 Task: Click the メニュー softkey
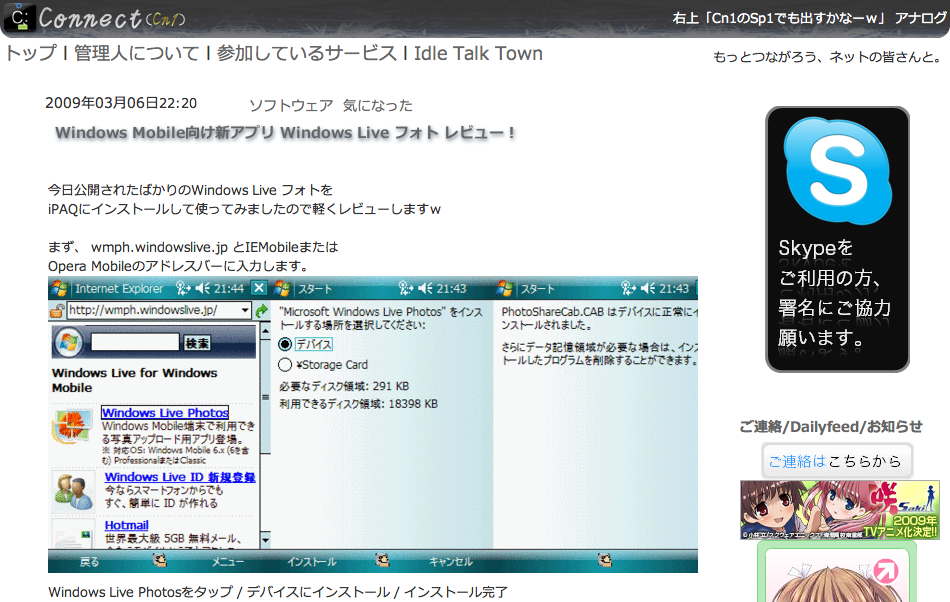click(x=227, y=562)
